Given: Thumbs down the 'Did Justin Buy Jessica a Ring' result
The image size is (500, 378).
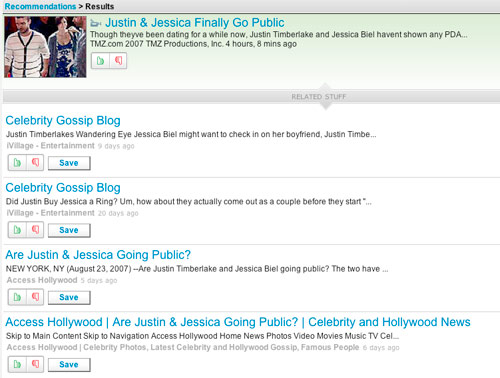Looking at the screenshot, I should point(35,230).
